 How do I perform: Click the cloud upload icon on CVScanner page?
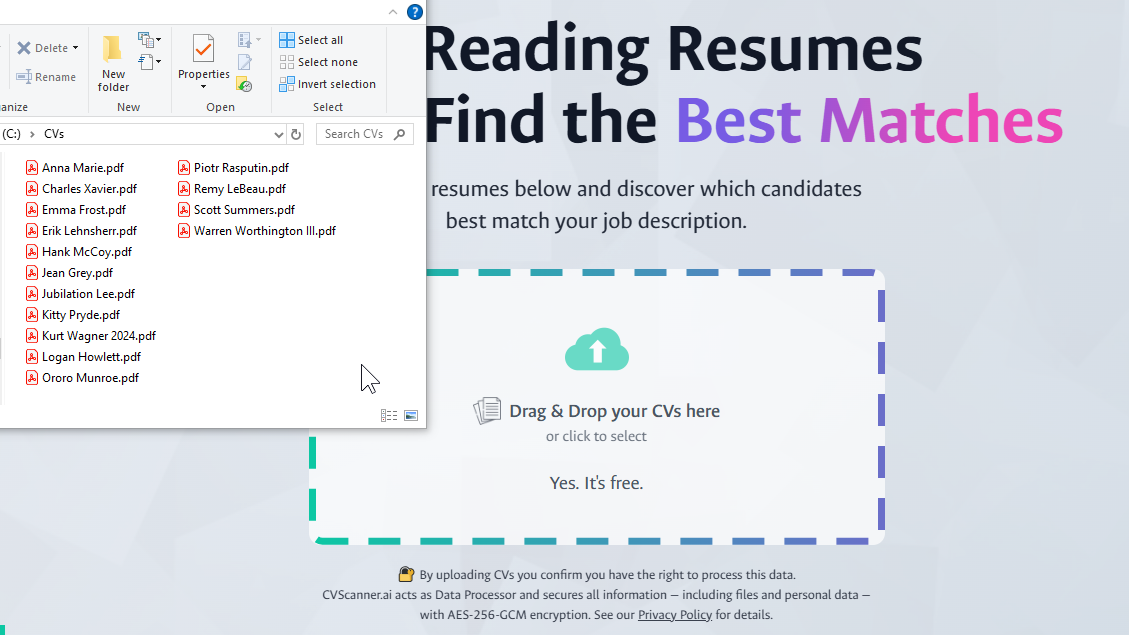(x=597, y=350)
